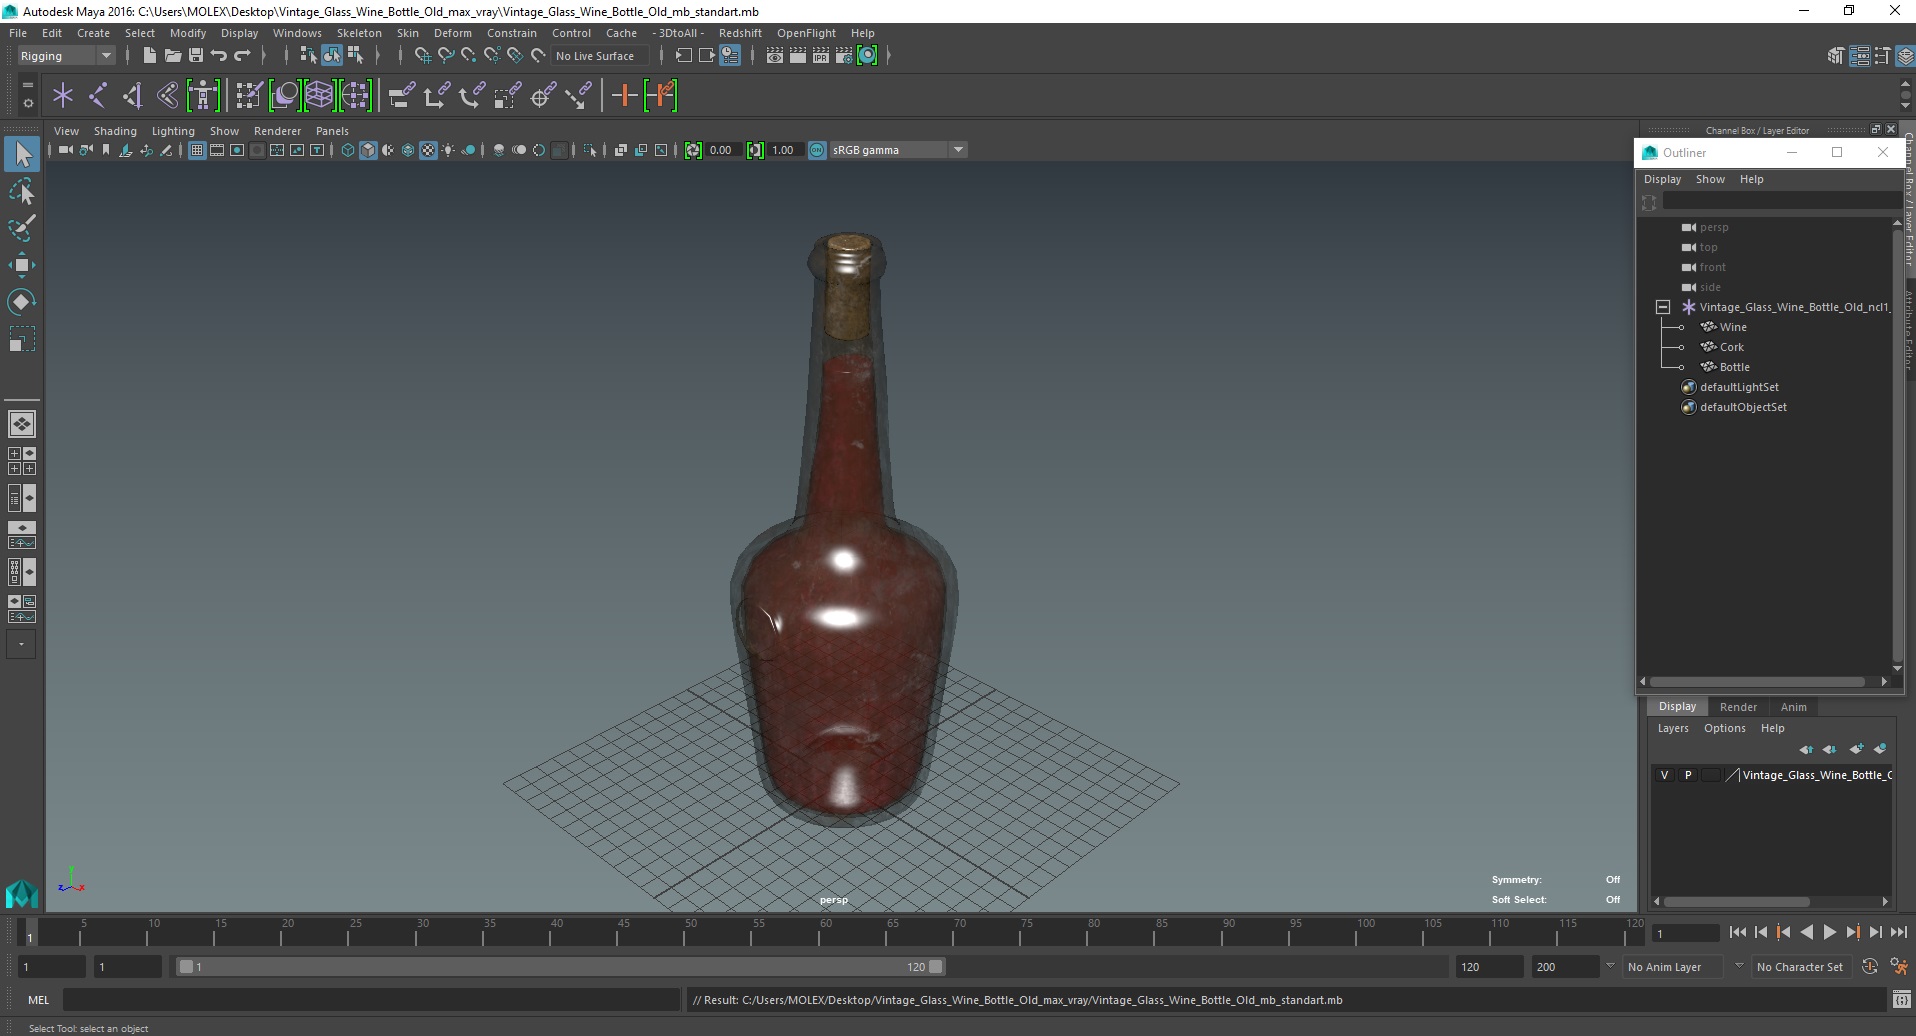The image size is (1916, 1036).
Task: Toggle layer playback P box
Action: 1688,775
